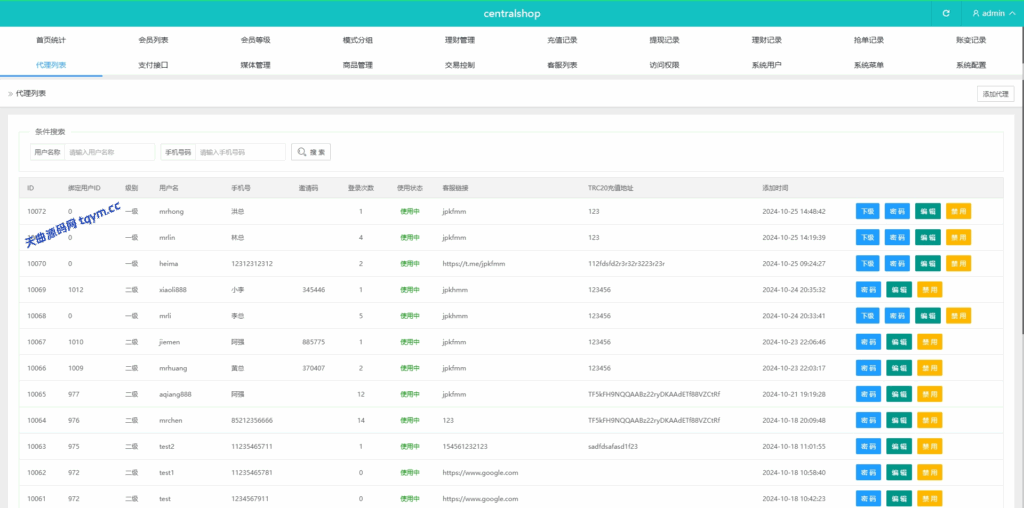Click 下级 button for user mrhong
The image size is (1024, 508).
click(x=868, y=211)
